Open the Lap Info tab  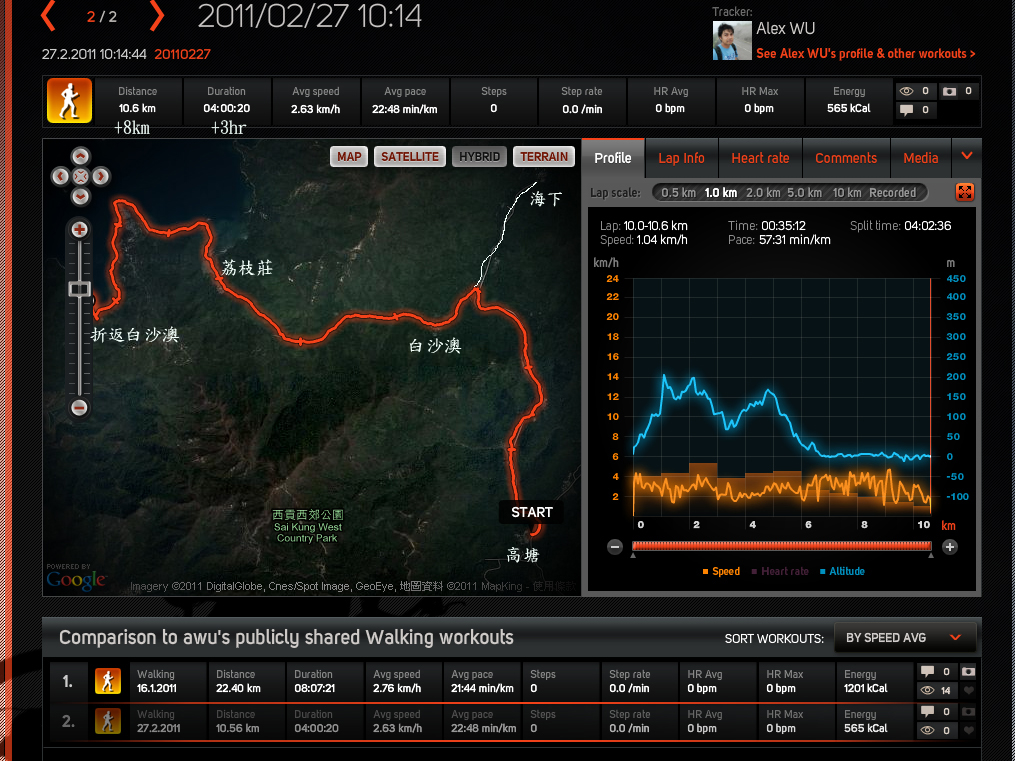click(x=681, y=158)
